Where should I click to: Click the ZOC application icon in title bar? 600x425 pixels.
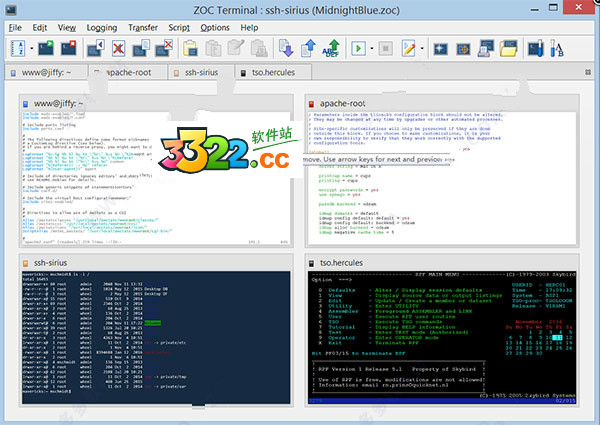click(x=11, y=10)
